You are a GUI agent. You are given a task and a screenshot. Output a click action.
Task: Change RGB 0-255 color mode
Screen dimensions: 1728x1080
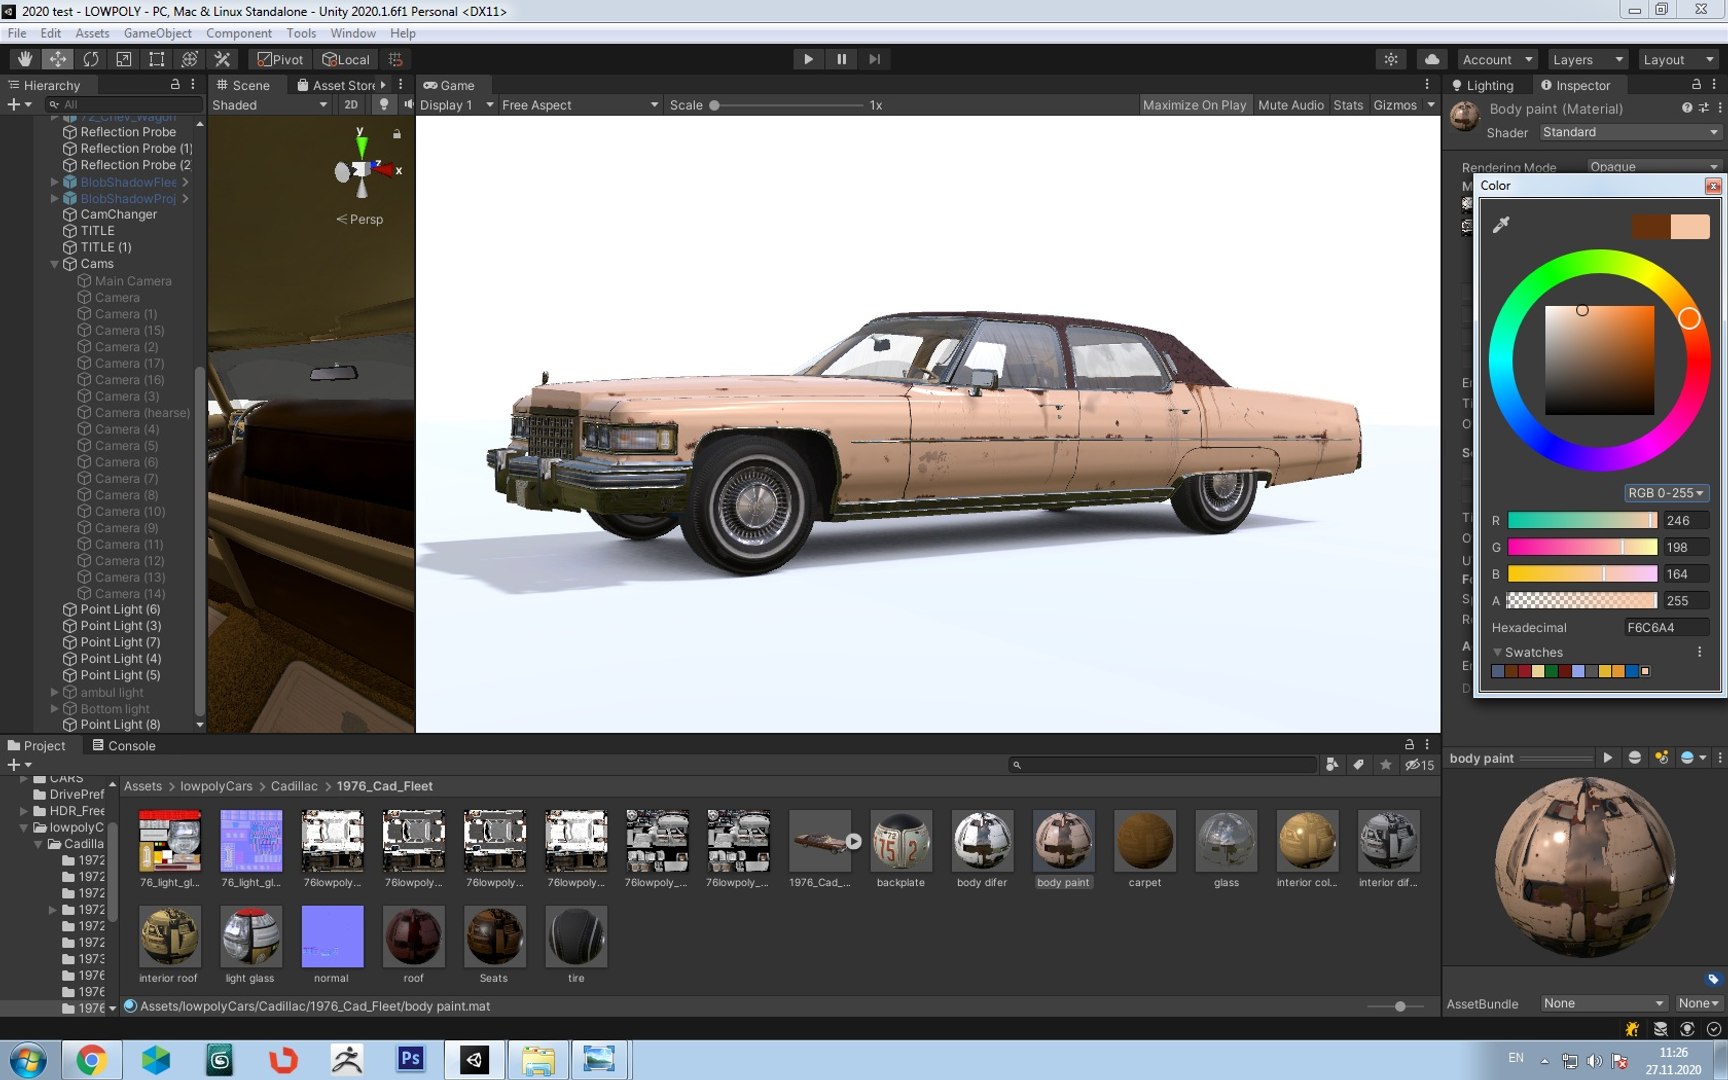[x=1665, y=493]
